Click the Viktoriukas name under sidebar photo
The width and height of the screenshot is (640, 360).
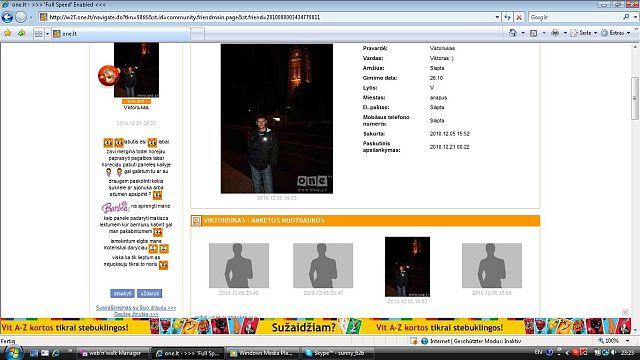point(136,108)
